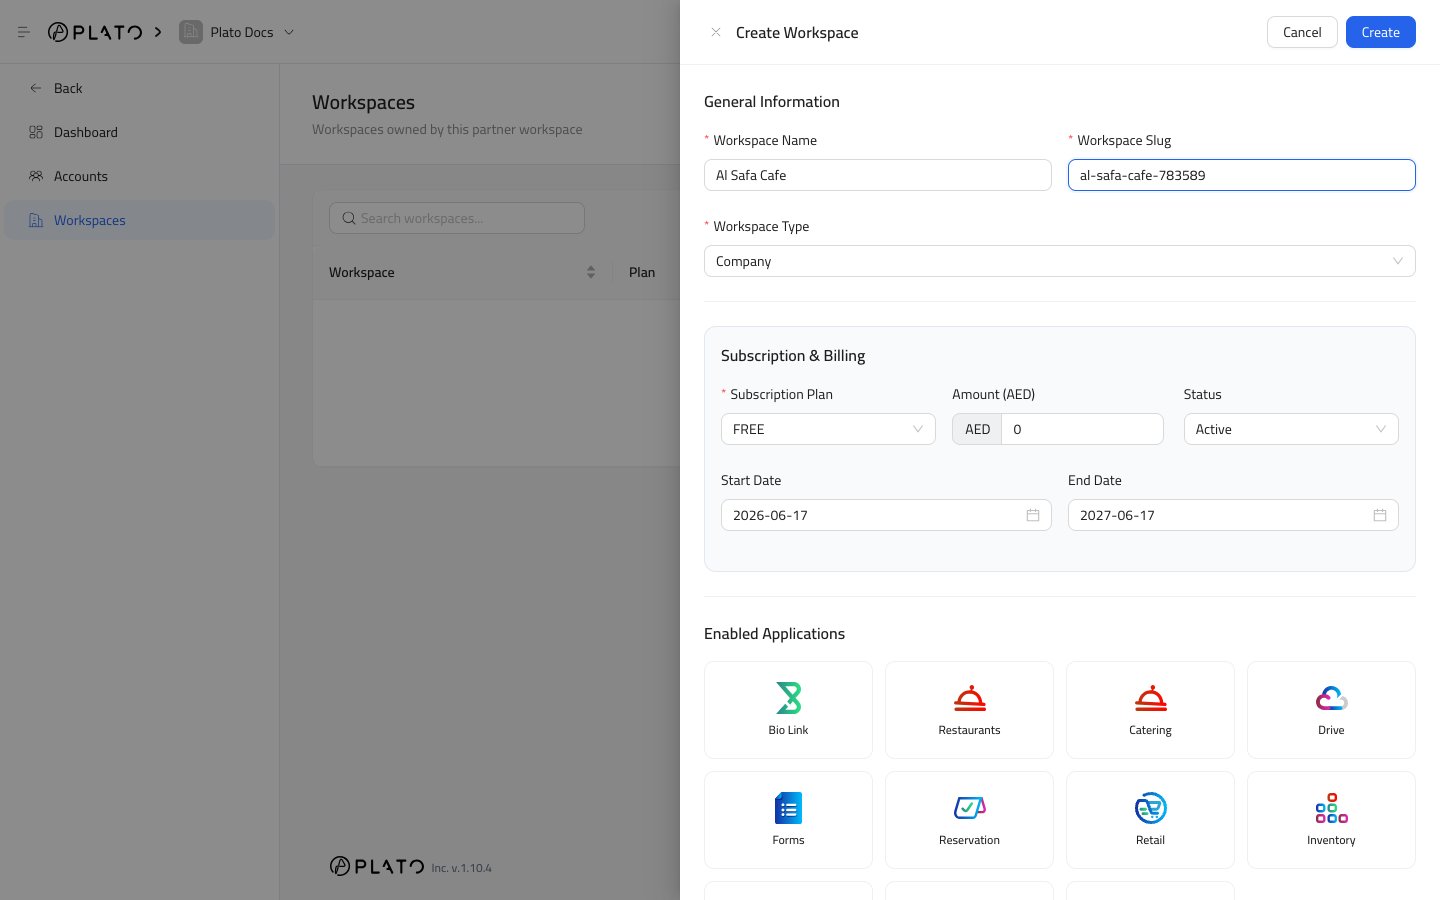Click the Back arrow icon
The width and height of the screenshot is (1440, 900).
(36, 88)
